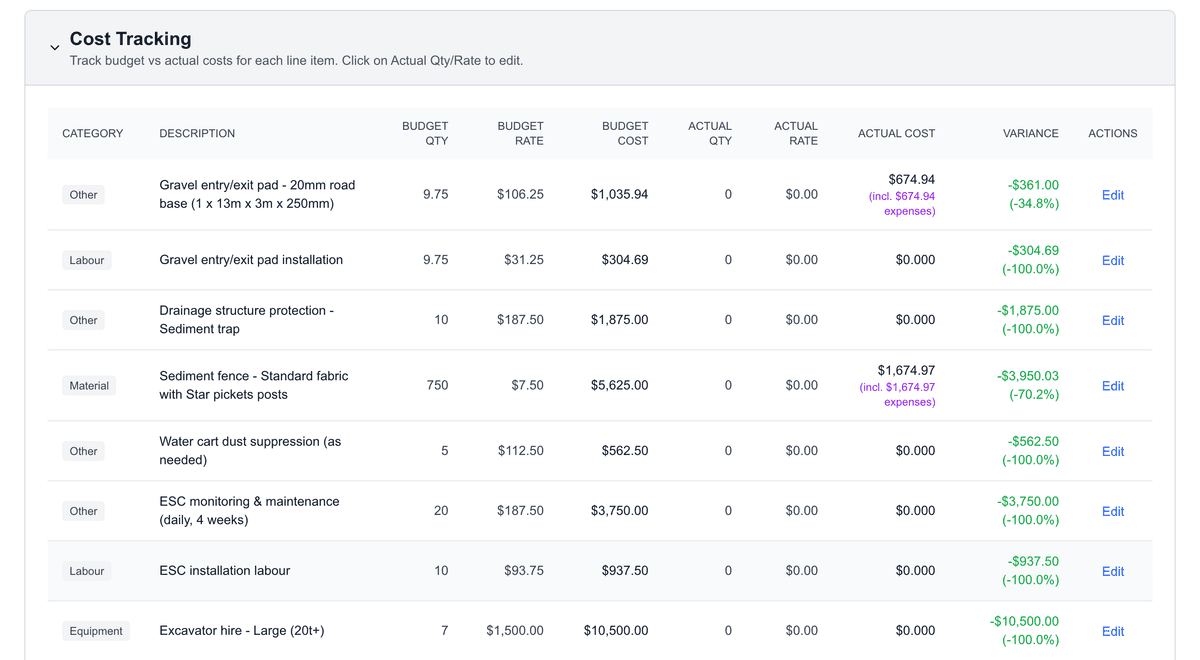The height and width of the screenshot is (660, 1200).
Task: Edit the Gravel entry/exit pad installation row
Action: point(1112,260)
